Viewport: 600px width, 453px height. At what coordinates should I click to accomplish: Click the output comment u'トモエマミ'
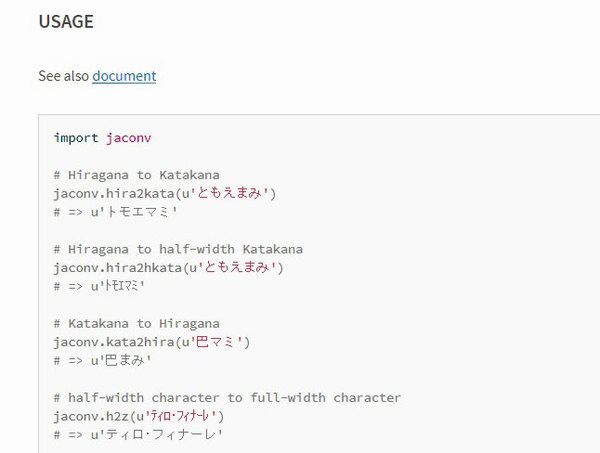coord(115,212)
